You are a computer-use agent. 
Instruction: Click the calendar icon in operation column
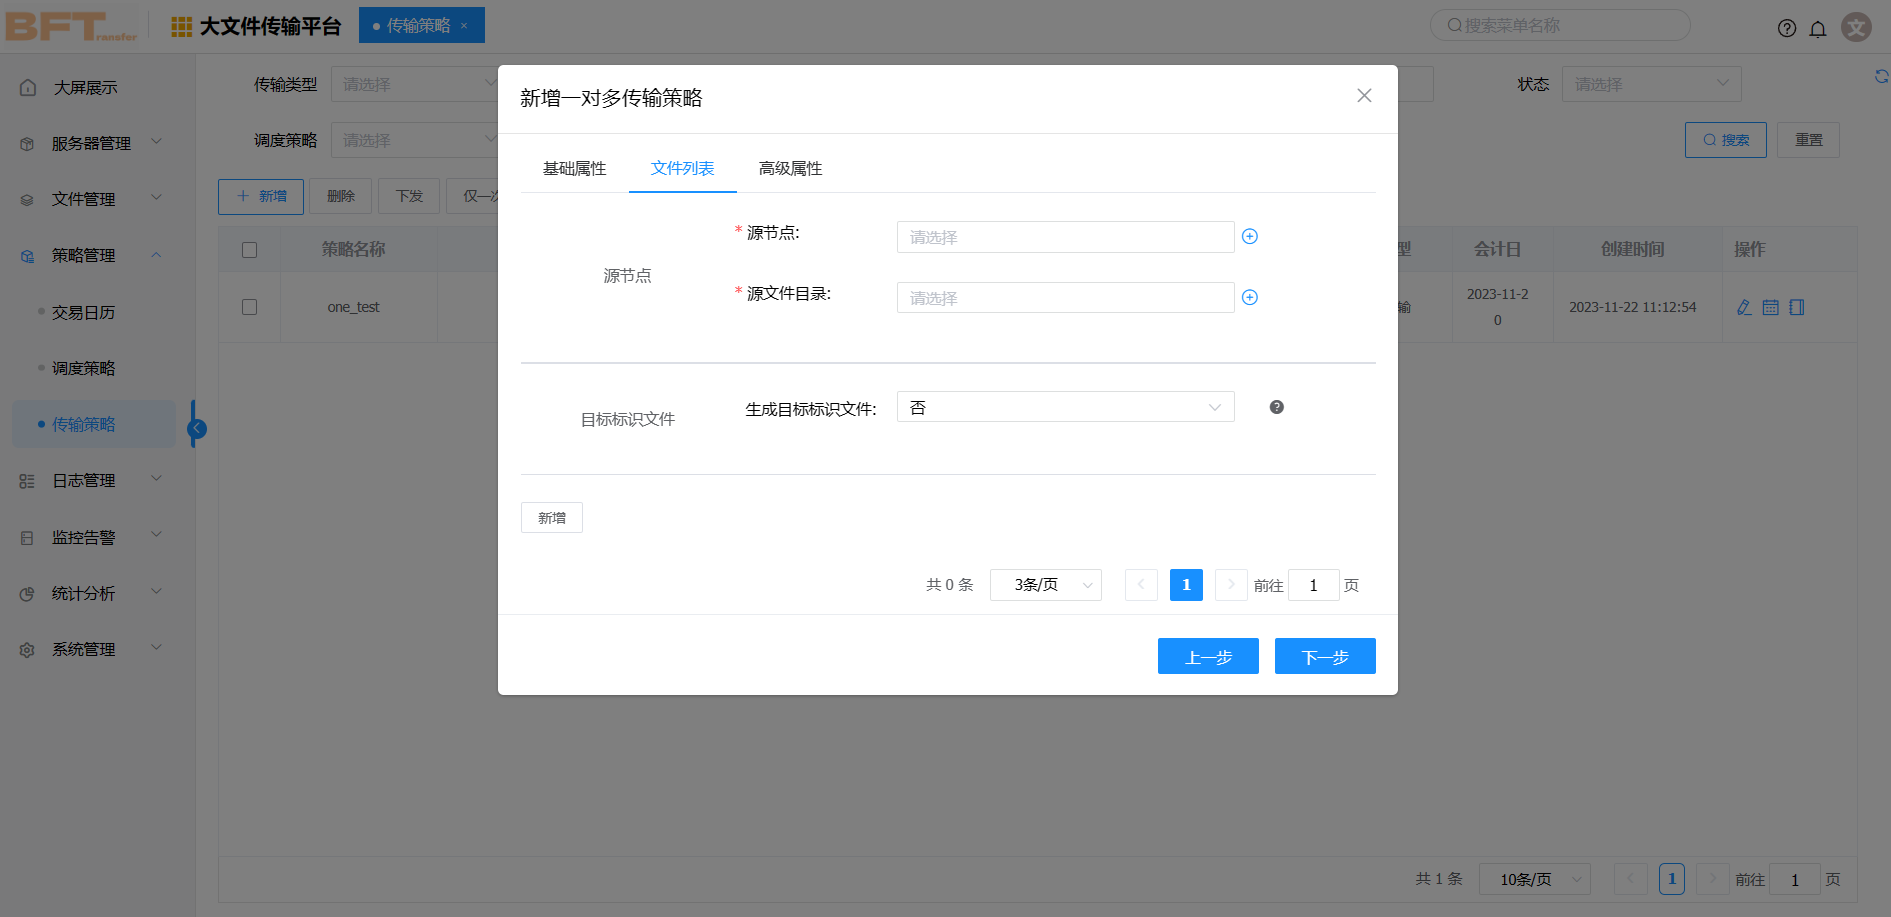(1770, 307)
